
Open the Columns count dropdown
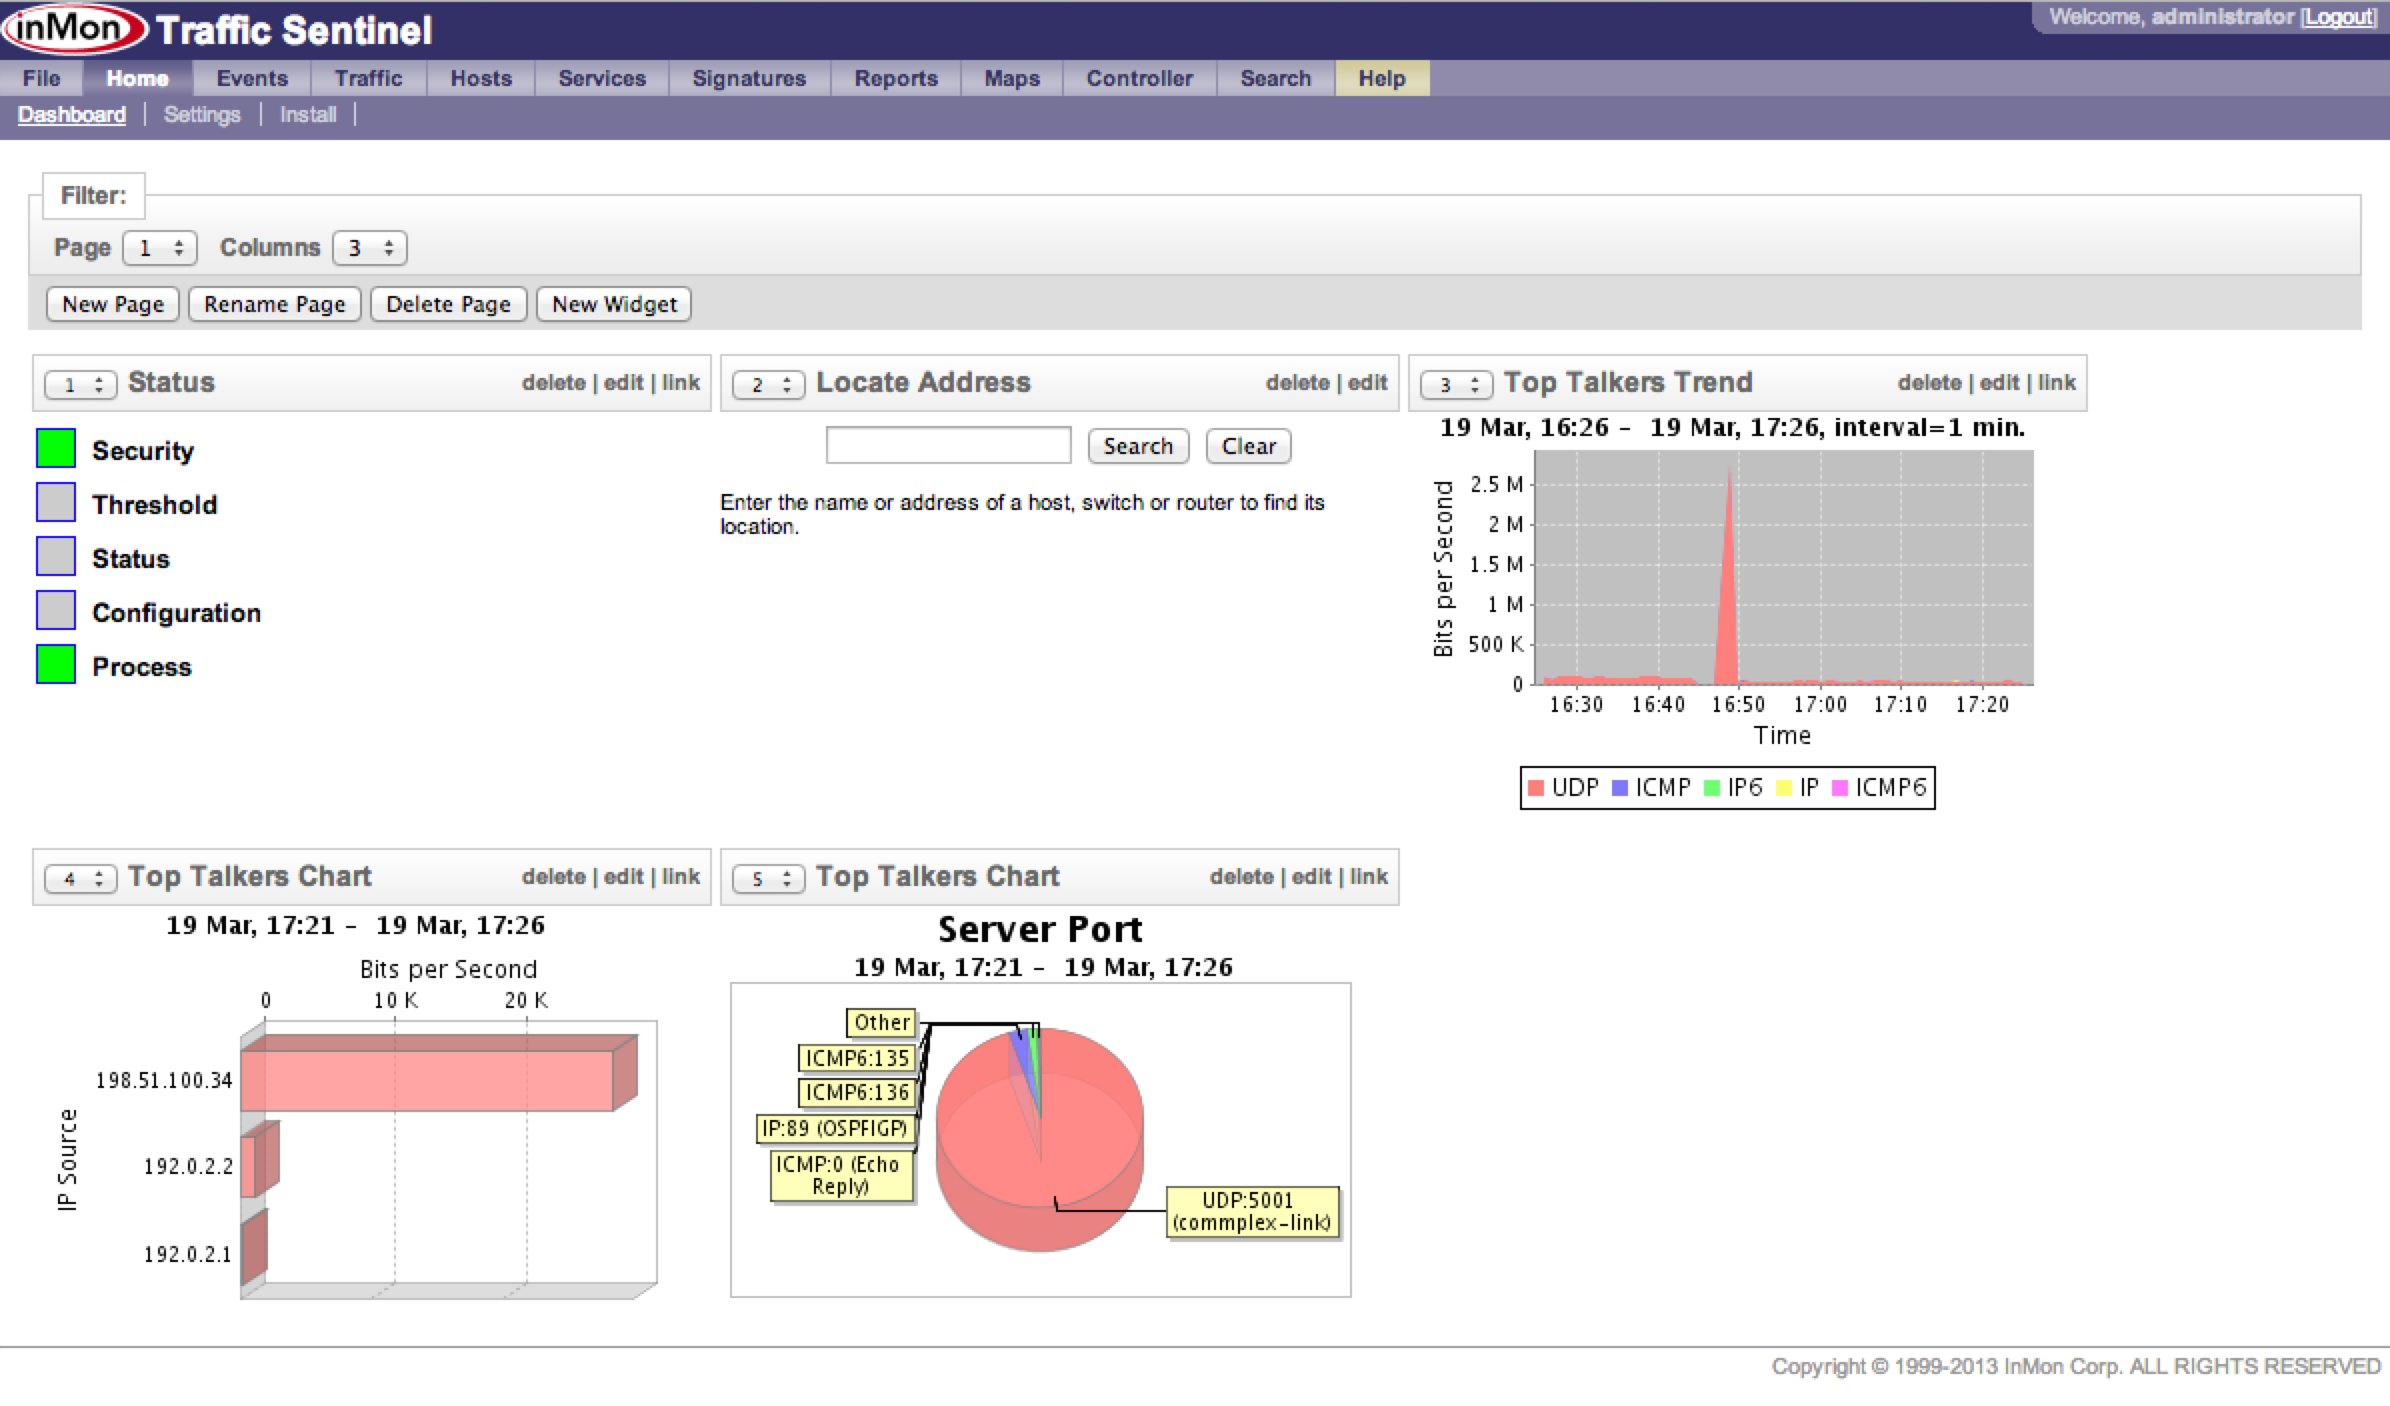pos(370,248)
